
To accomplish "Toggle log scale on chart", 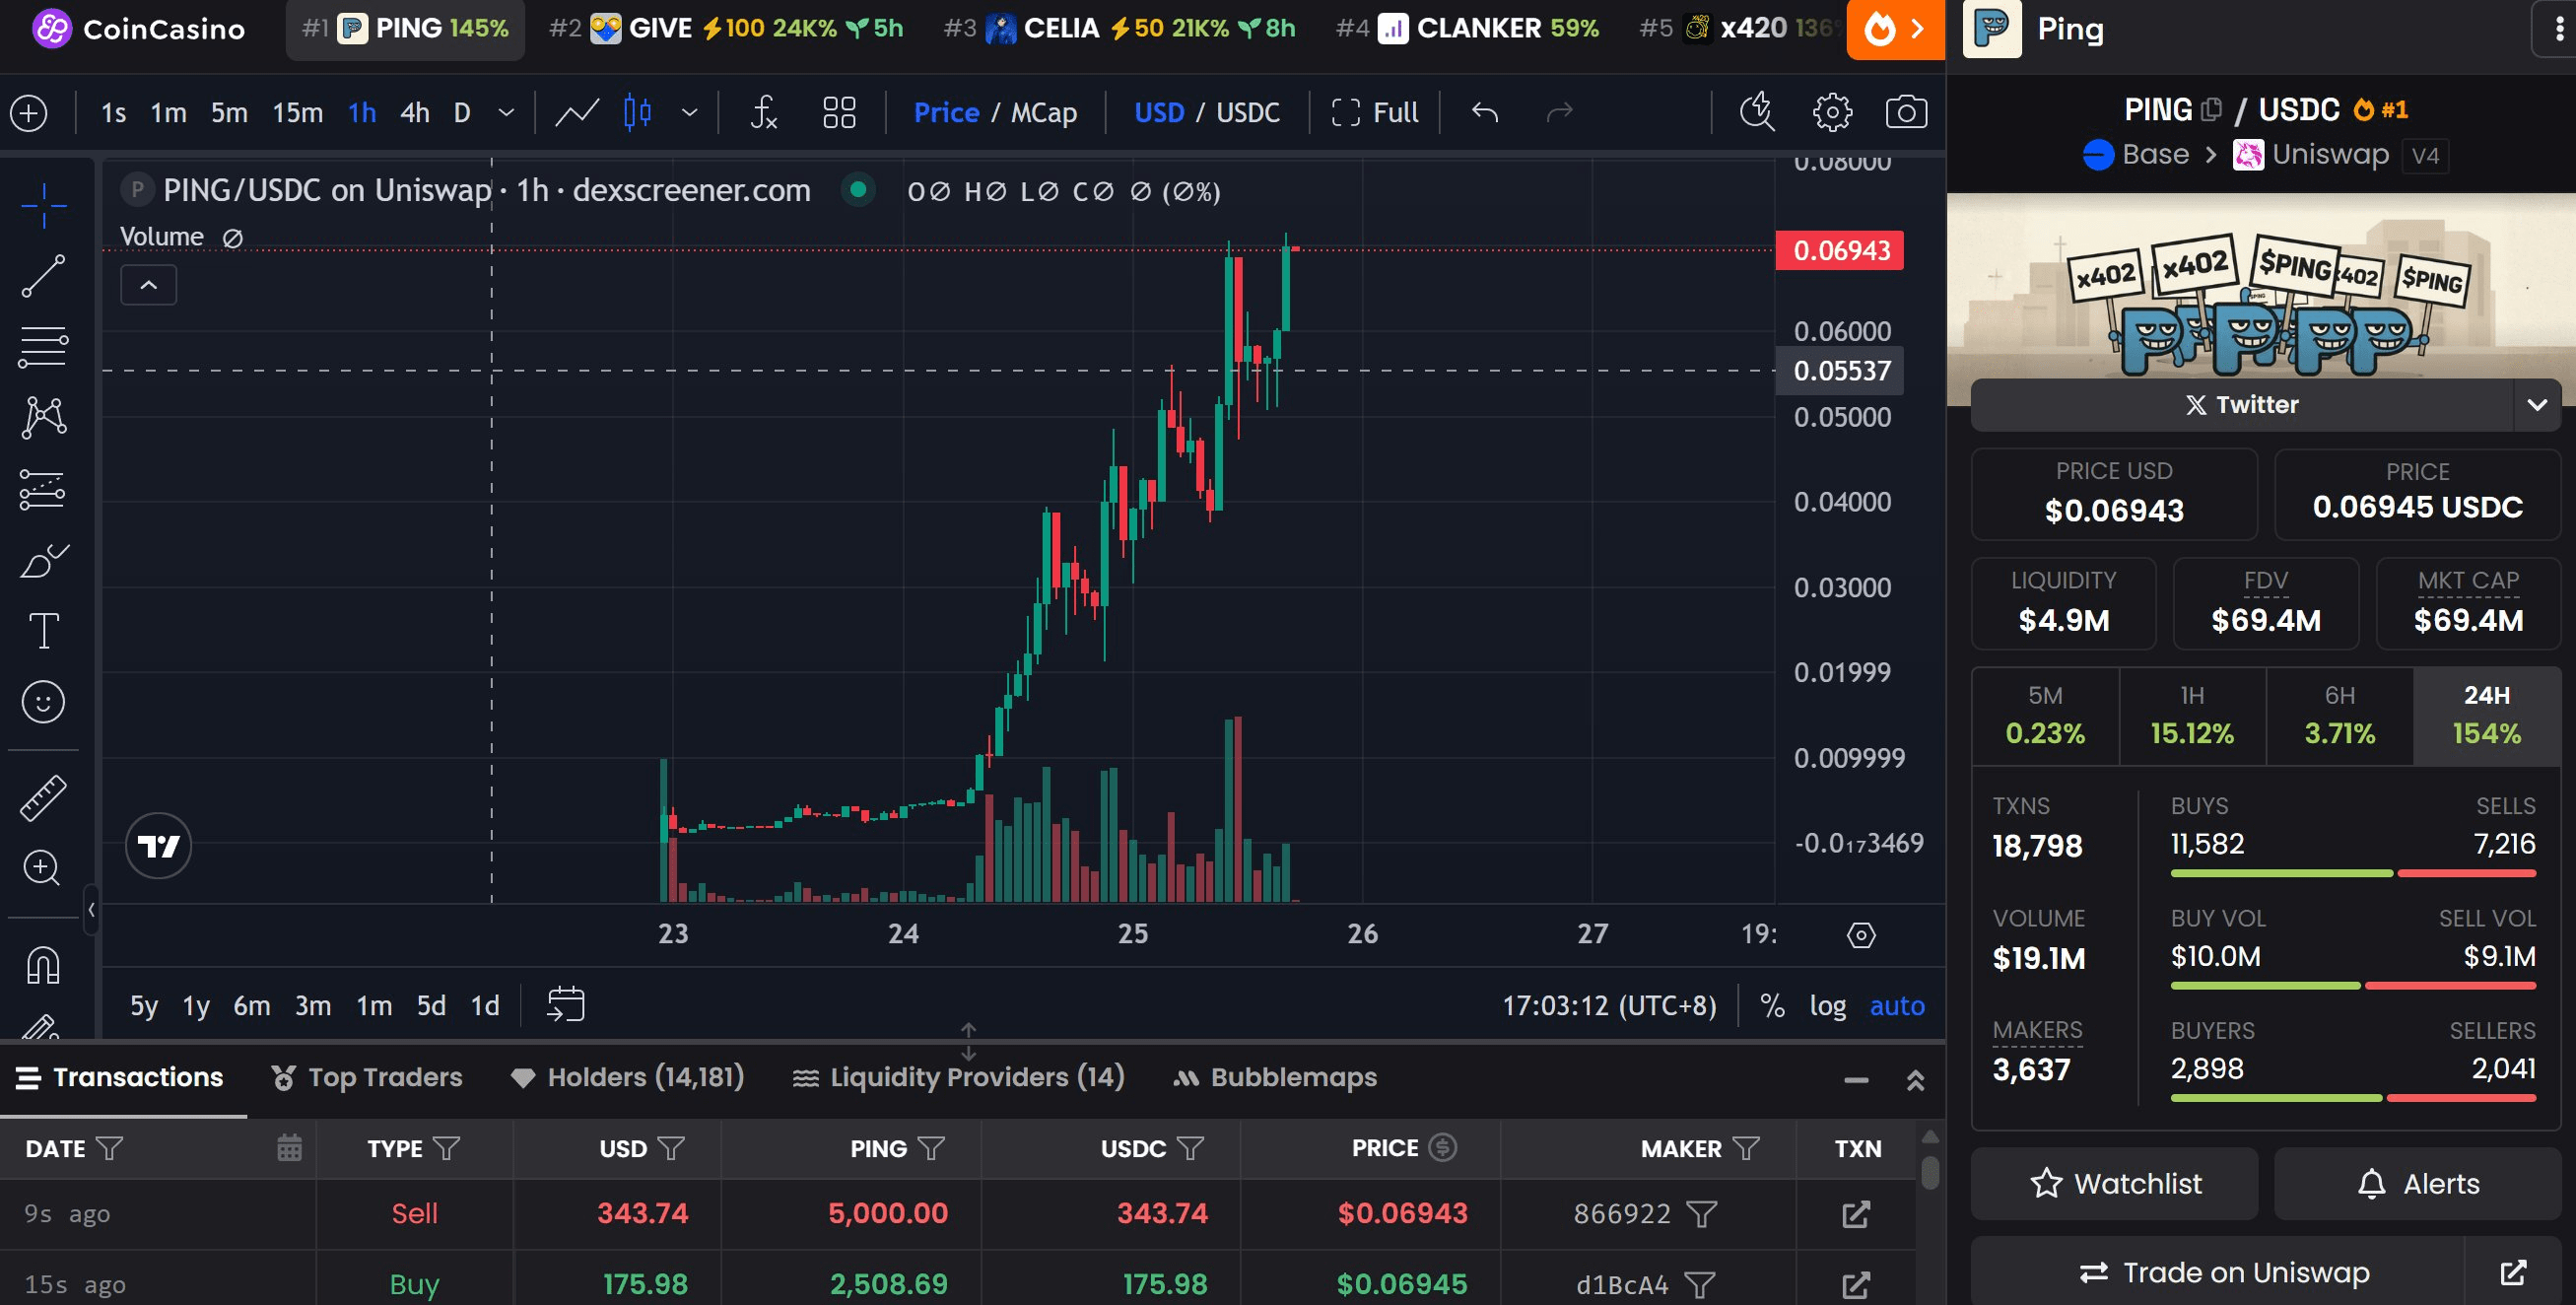I will coord(1827,1005).
